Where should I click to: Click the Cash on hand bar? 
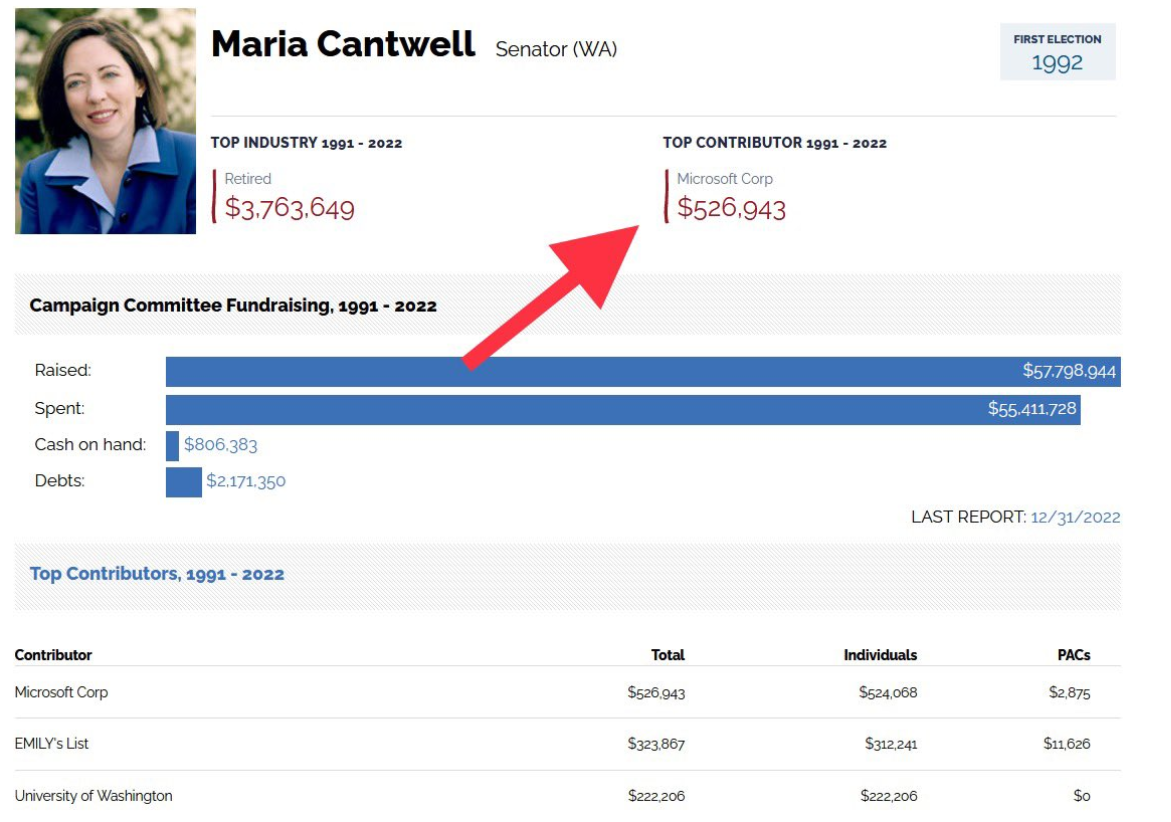pyautogui.click(x=172, y=445)
